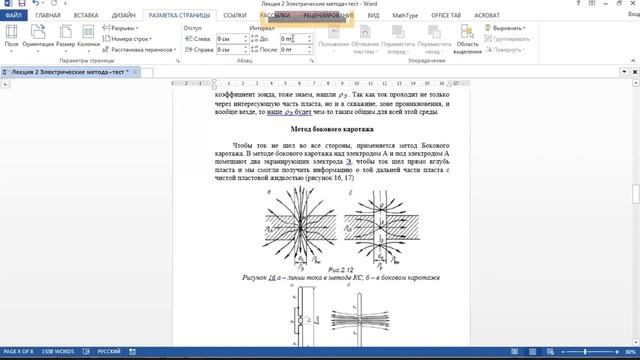The image size is (640, 360).
Task: Open the ВСТАВКА ribbon tab
Action: point(86,15)
